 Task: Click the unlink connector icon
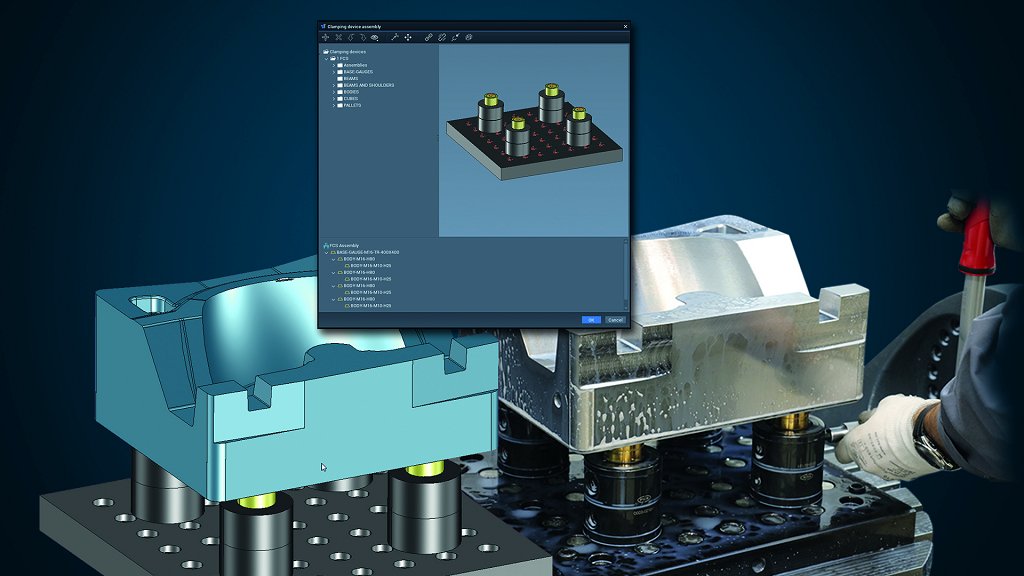click(x=455, y=37)
